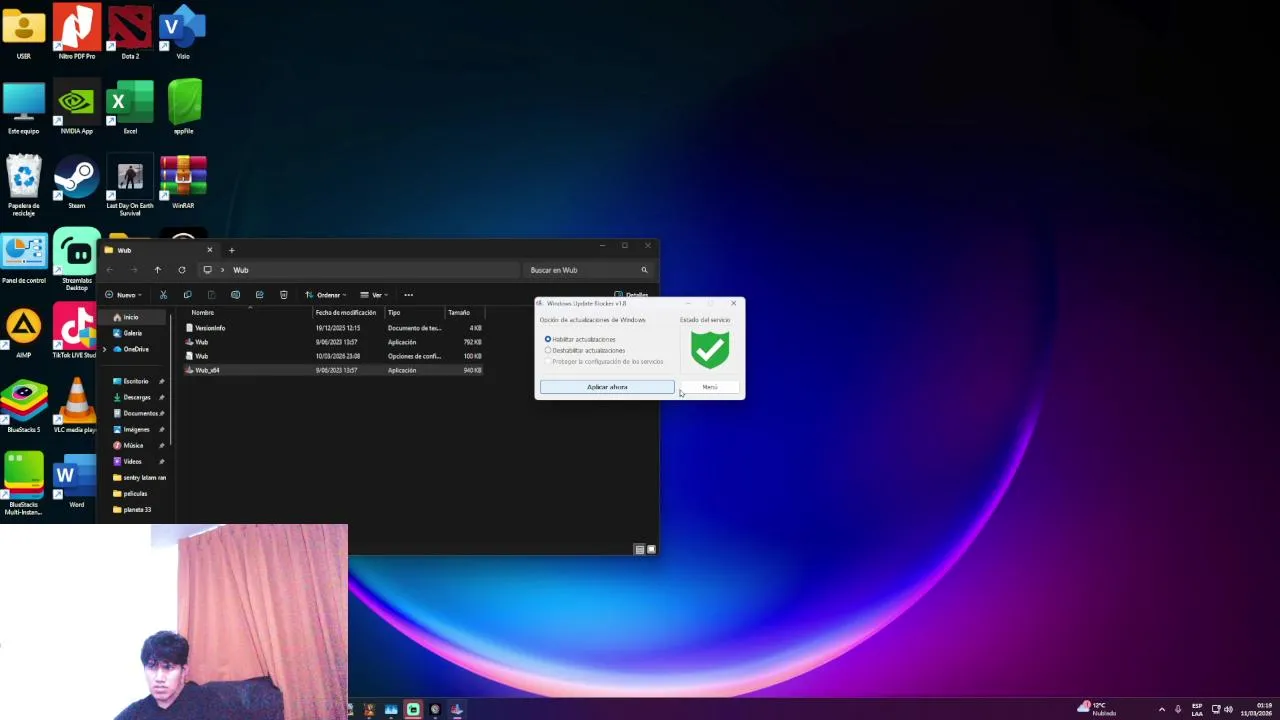Image resolution: width=1280 pixels, height=720 pixels.
Task: Show hidden icons in system tray
Action: (x=1161, y=709)
